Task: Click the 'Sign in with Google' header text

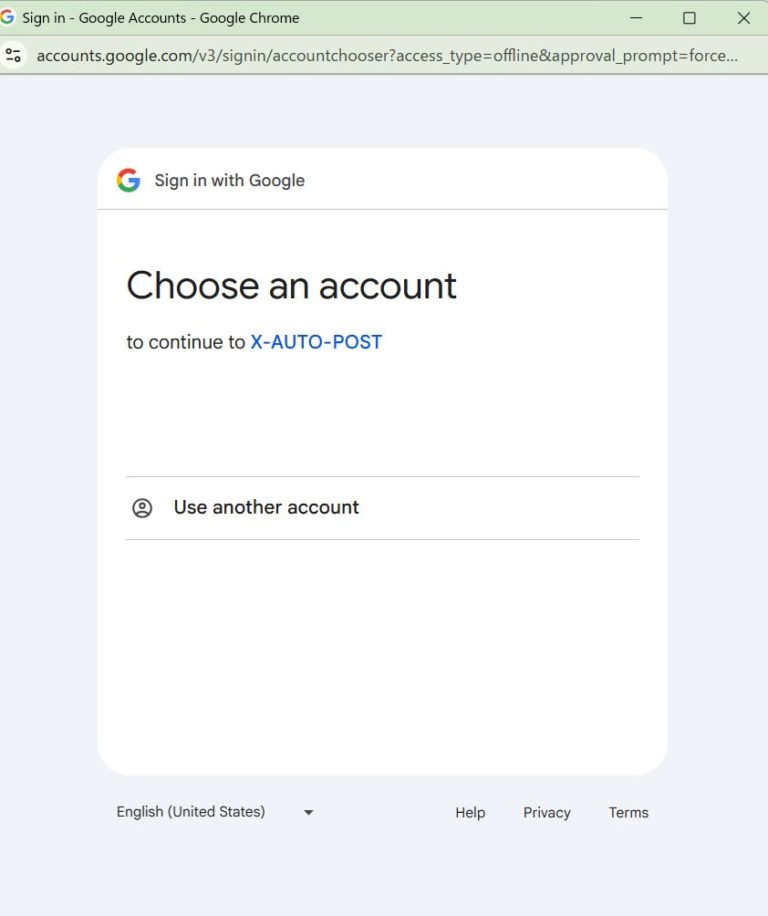Action: click(229, 180)
